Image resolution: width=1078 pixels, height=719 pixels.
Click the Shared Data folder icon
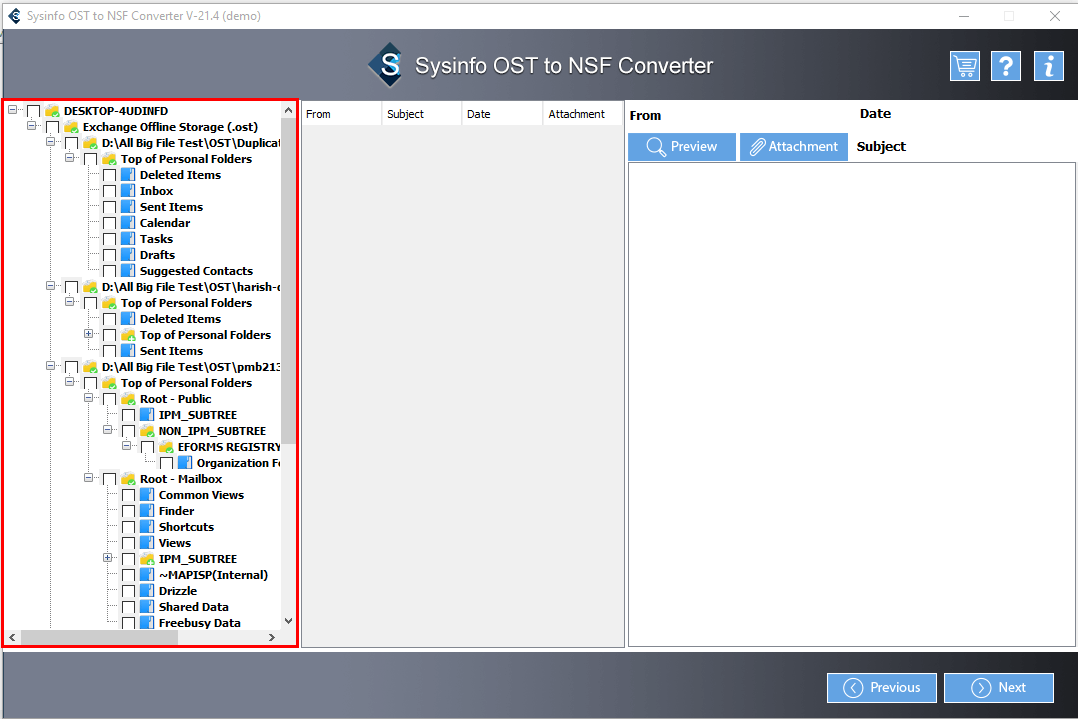click(147, 607)
